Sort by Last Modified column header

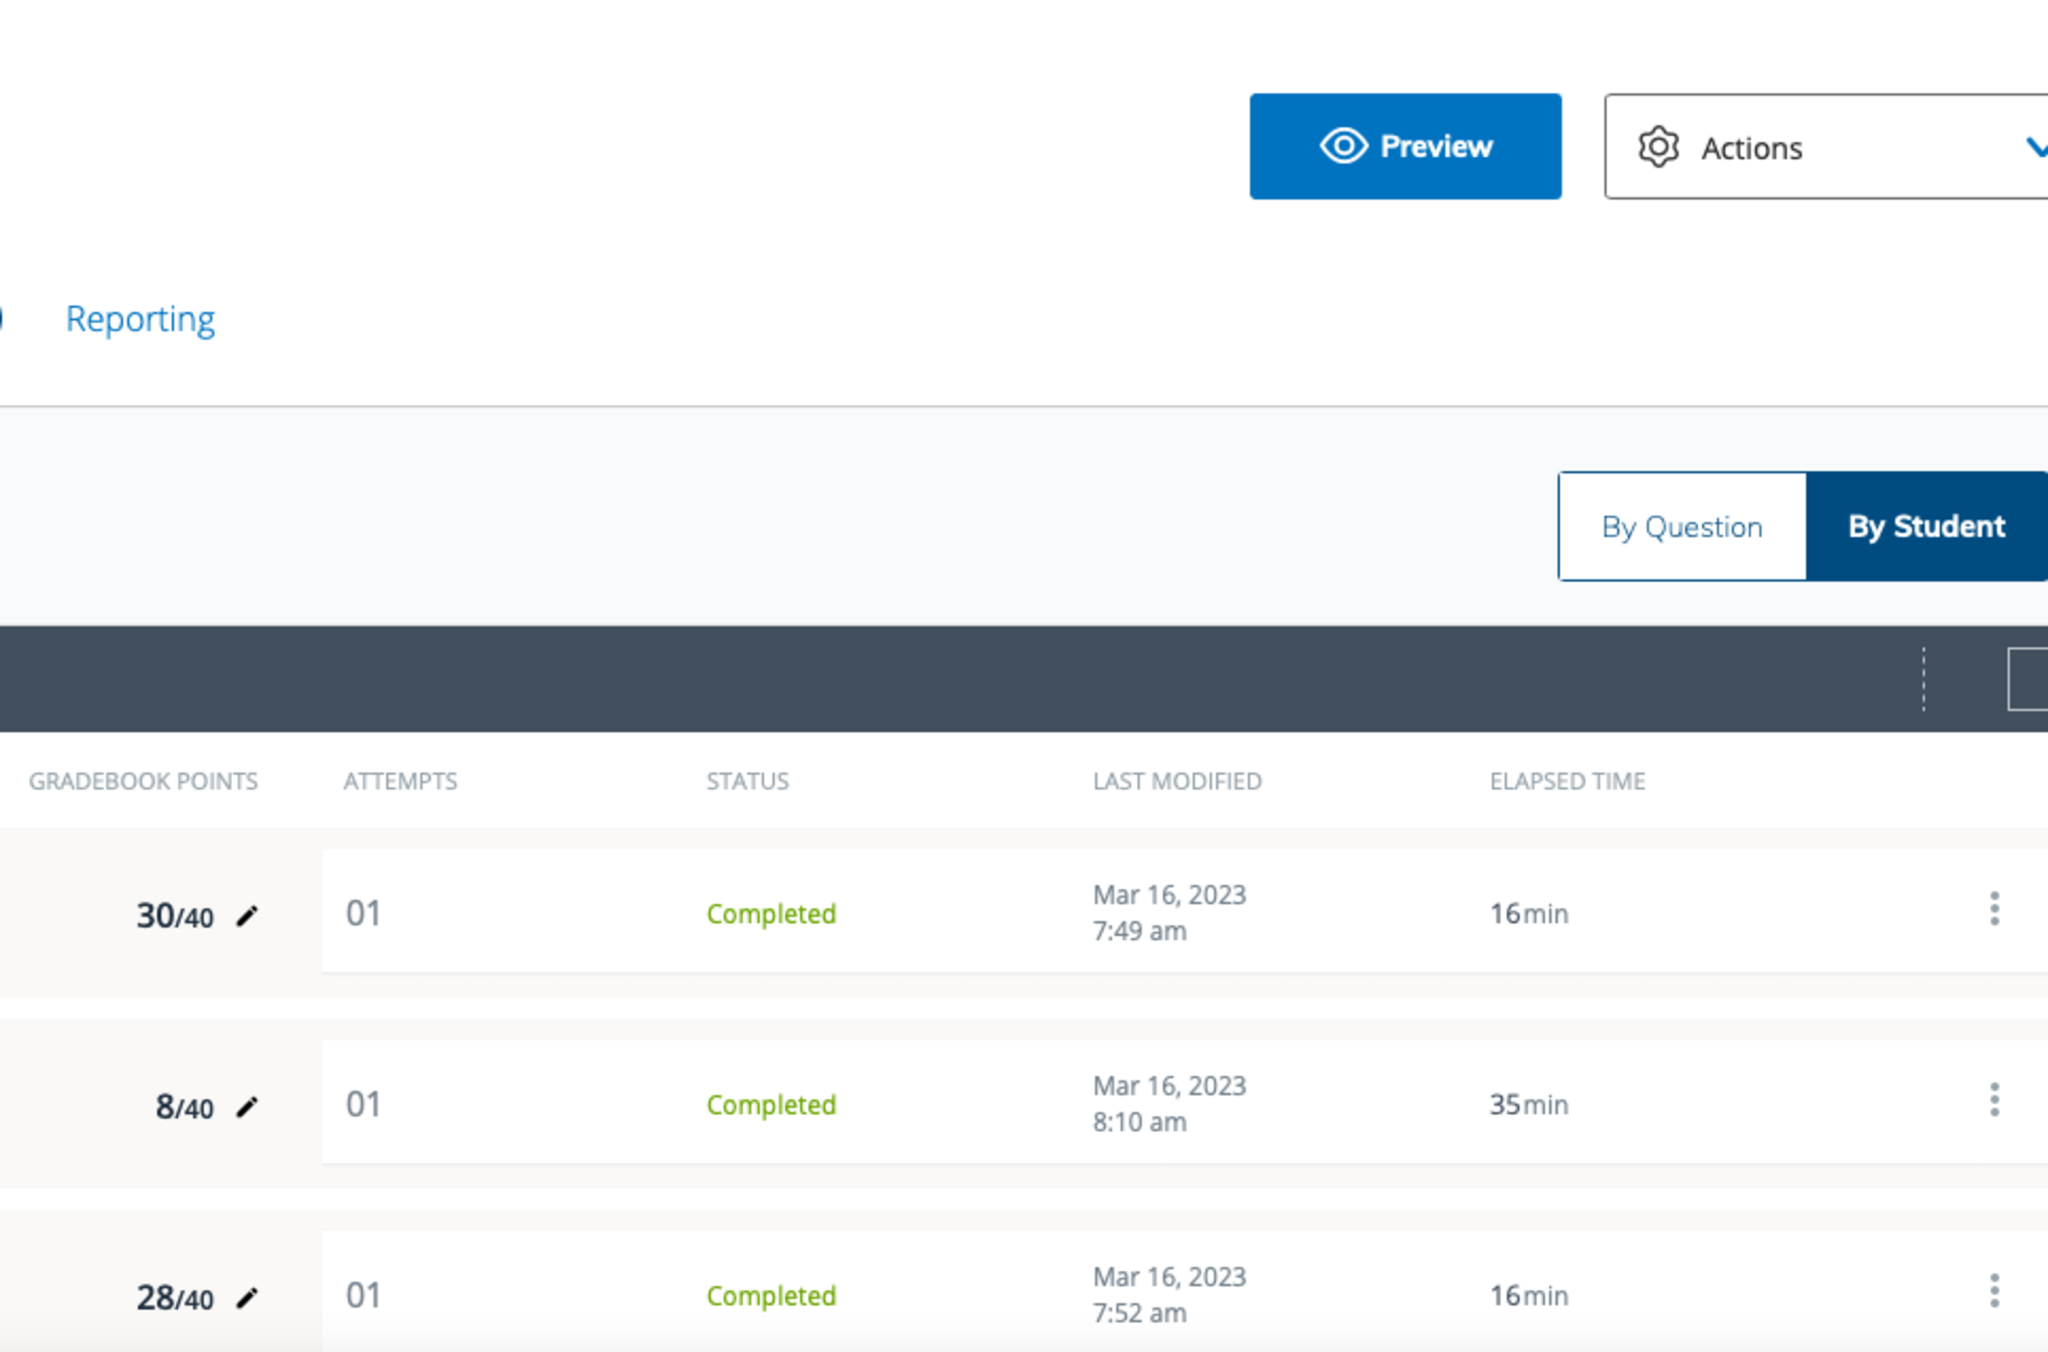pyautogui.click(x=1177, y=781)
